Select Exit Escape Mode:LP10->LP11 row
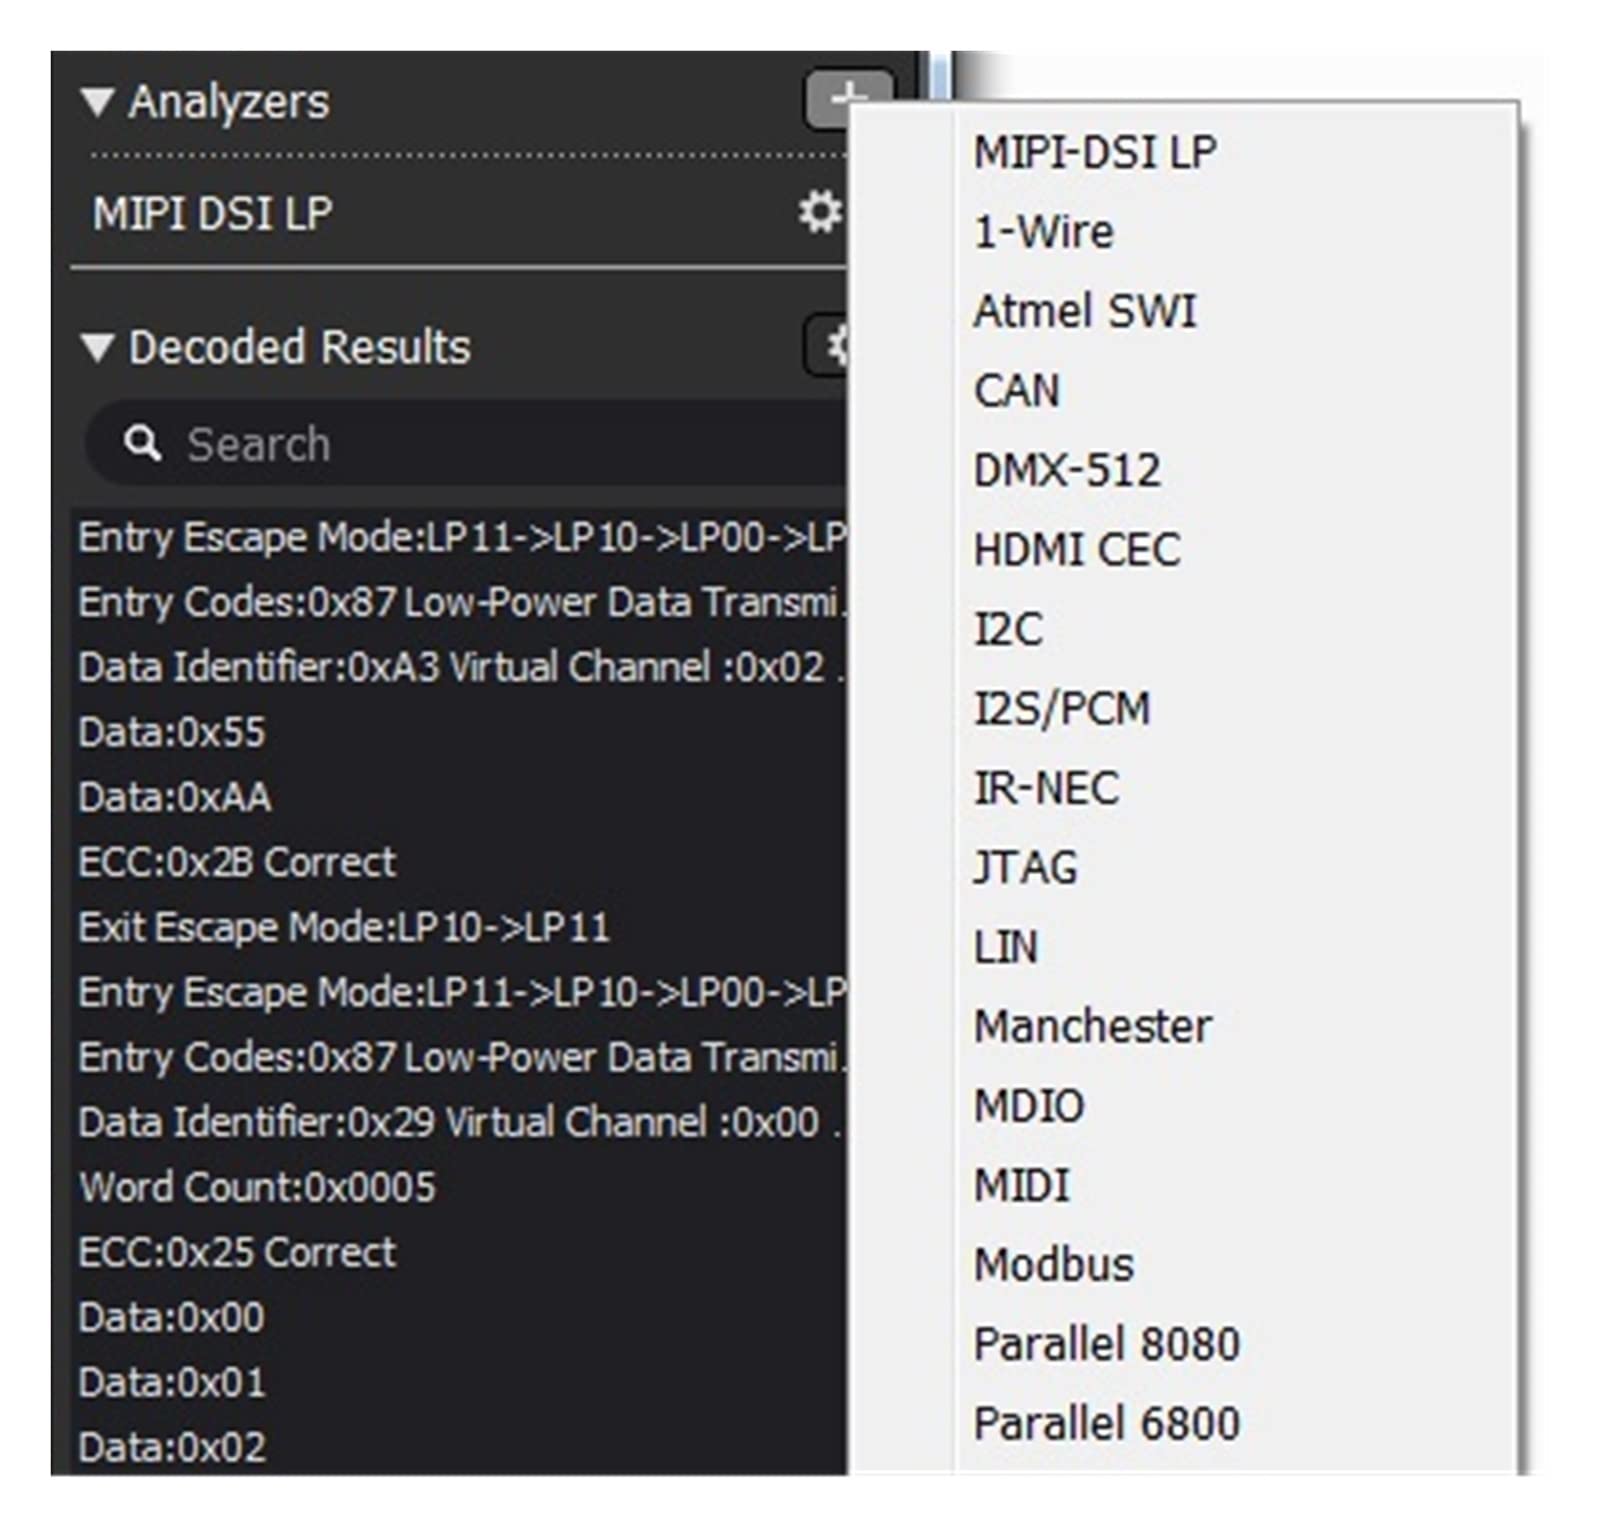Screen dimensions: 1601x1527 (460, 927)
